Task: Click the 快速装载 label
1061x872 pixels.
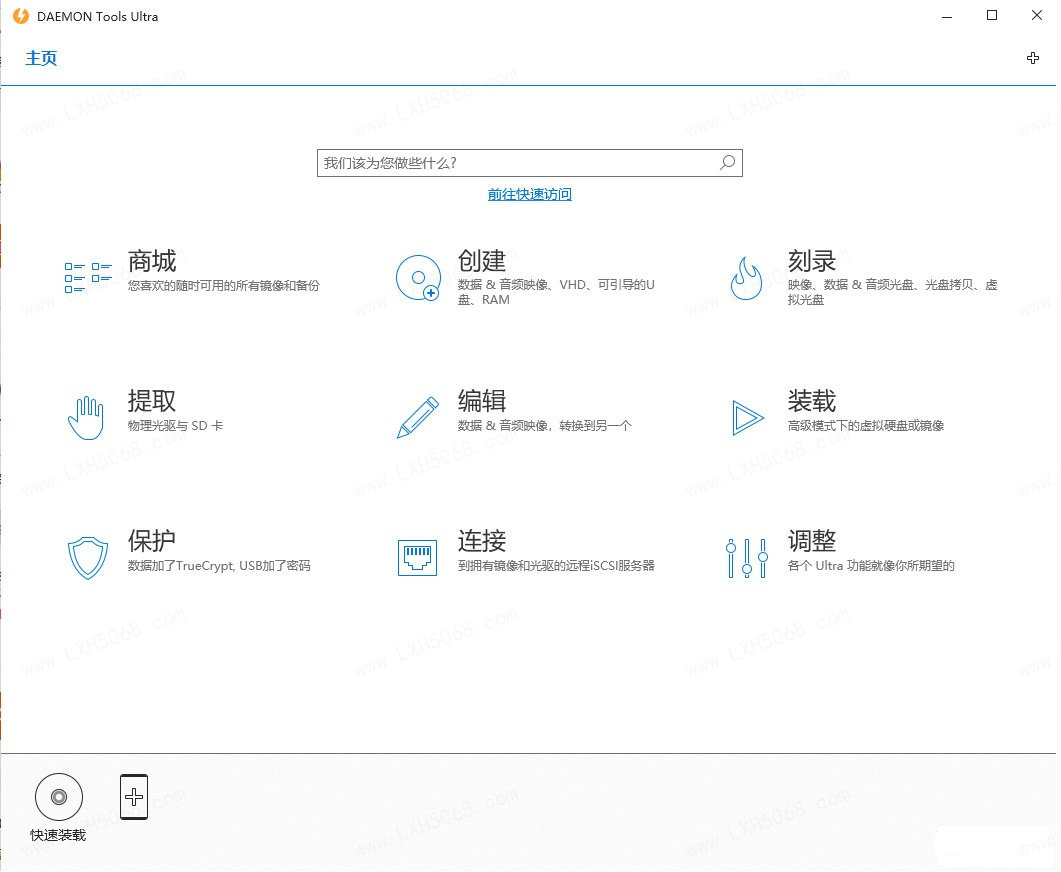Action: [58, 835]
